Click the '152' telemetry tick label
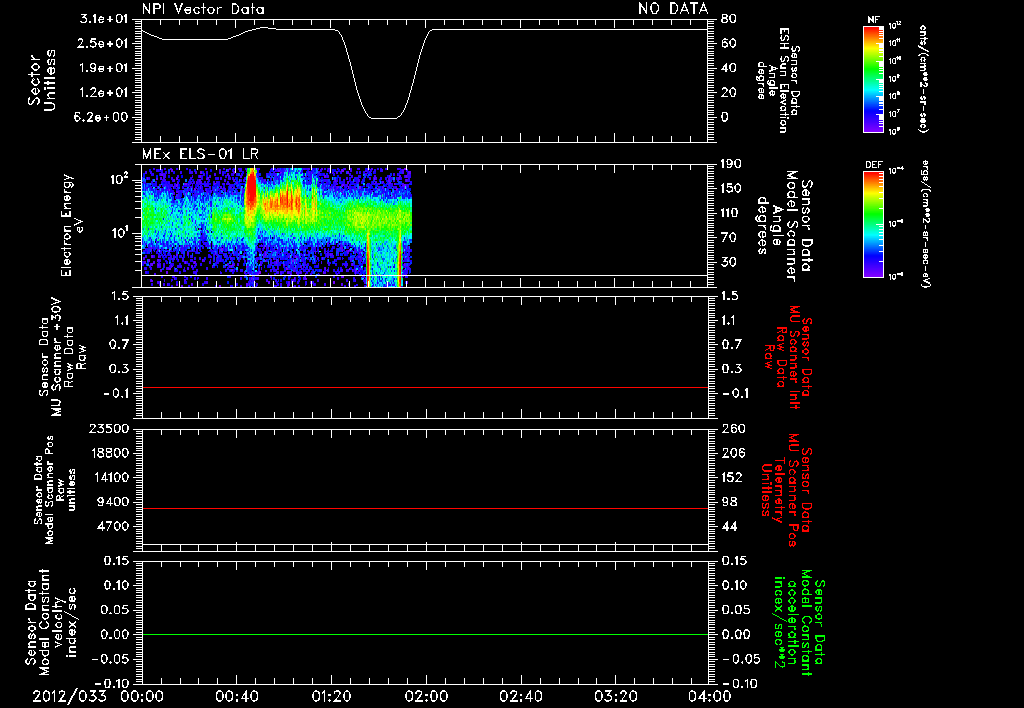1024x708 pixels. pyautogui.click(x=733, y=477)
